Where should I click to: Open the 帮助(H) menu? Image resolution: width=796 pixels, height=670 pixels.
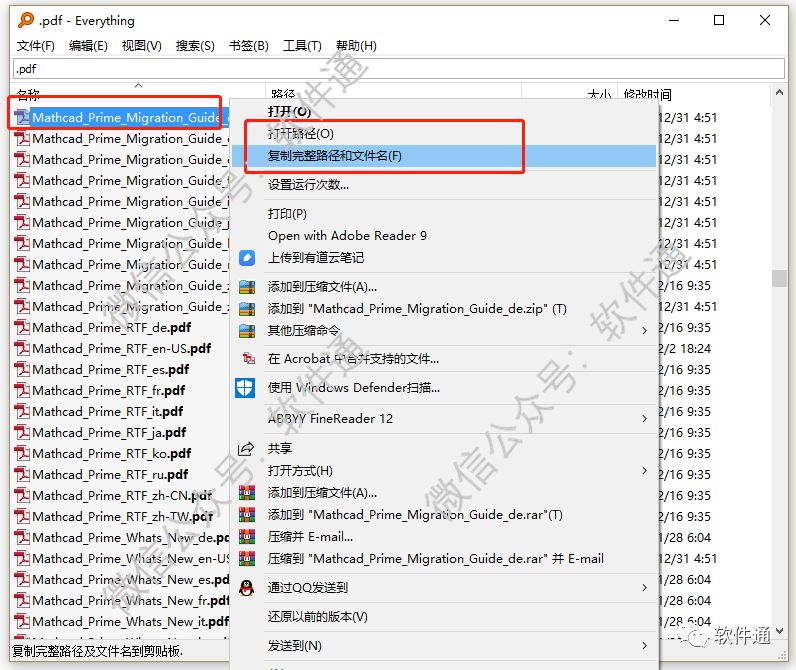(x=356, y=46)
